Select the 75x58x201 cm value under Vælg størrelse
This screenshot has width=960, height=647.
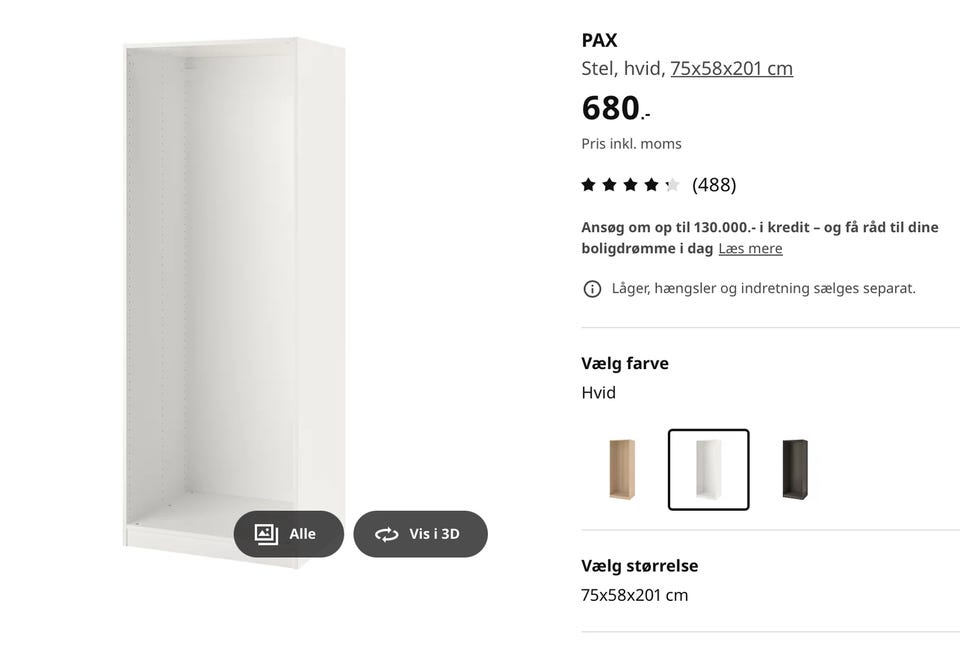(x=634, y=596)
